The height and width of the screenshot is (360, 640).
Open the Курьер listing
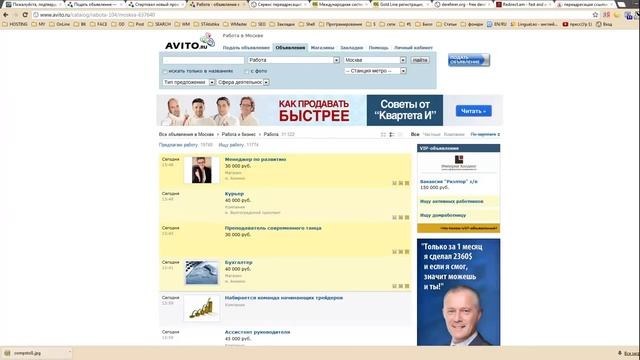point(234,194)
